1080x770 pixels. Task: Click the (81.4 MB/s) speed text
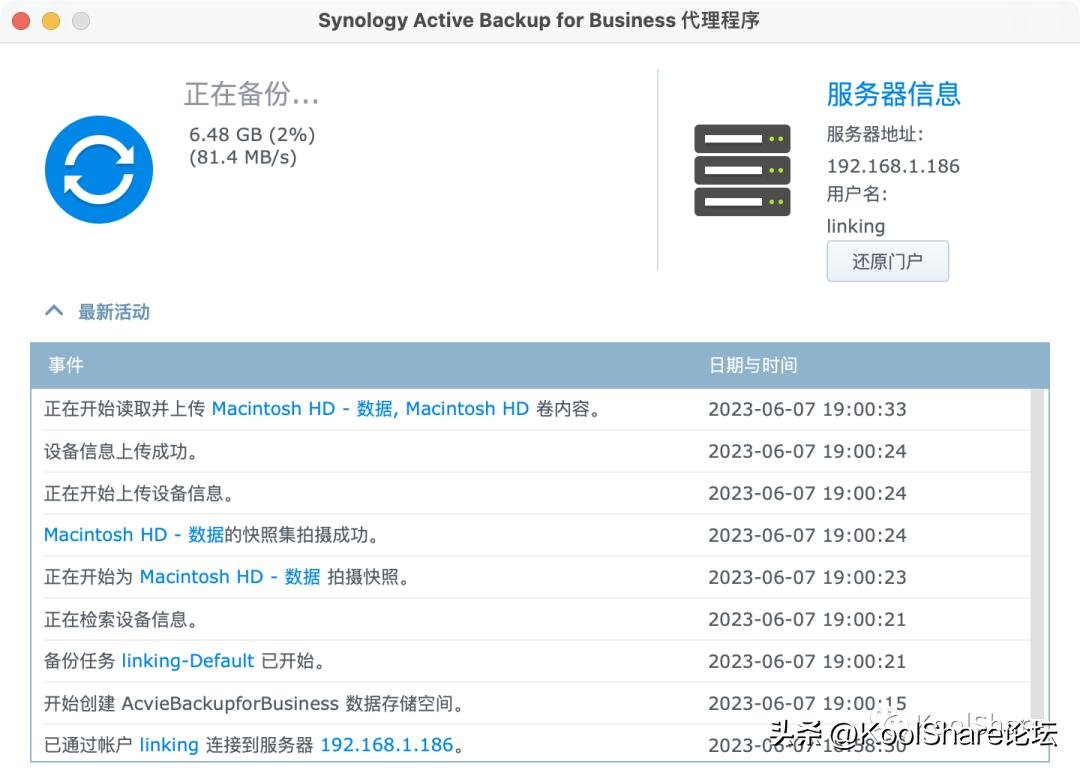coord(242,157)
